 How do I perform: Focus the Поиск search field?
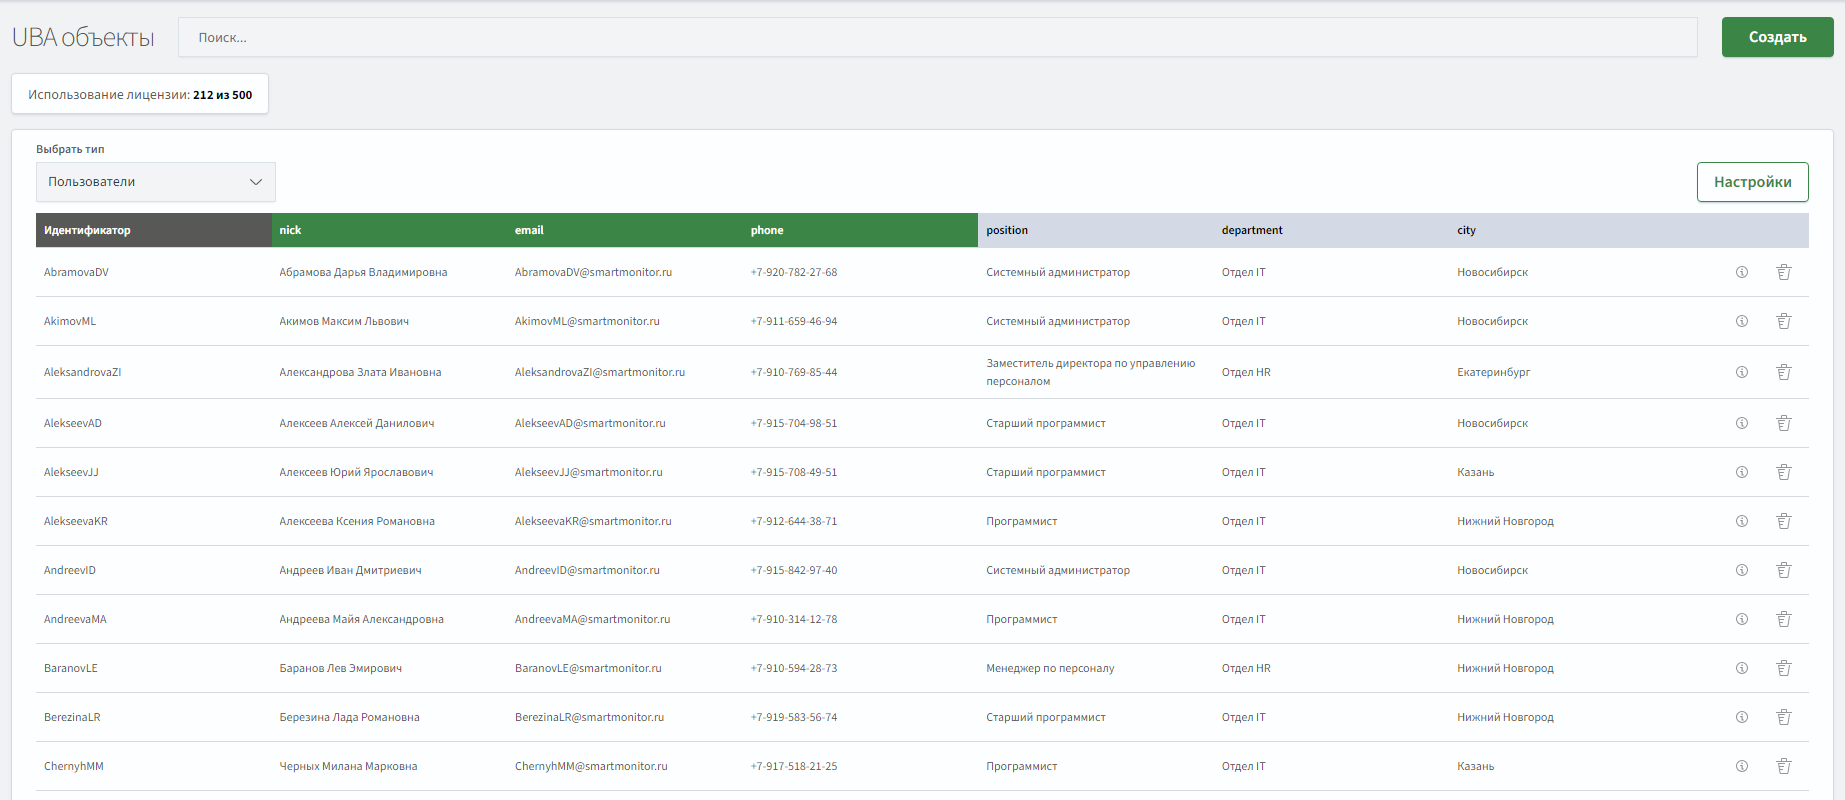(938, 37)
